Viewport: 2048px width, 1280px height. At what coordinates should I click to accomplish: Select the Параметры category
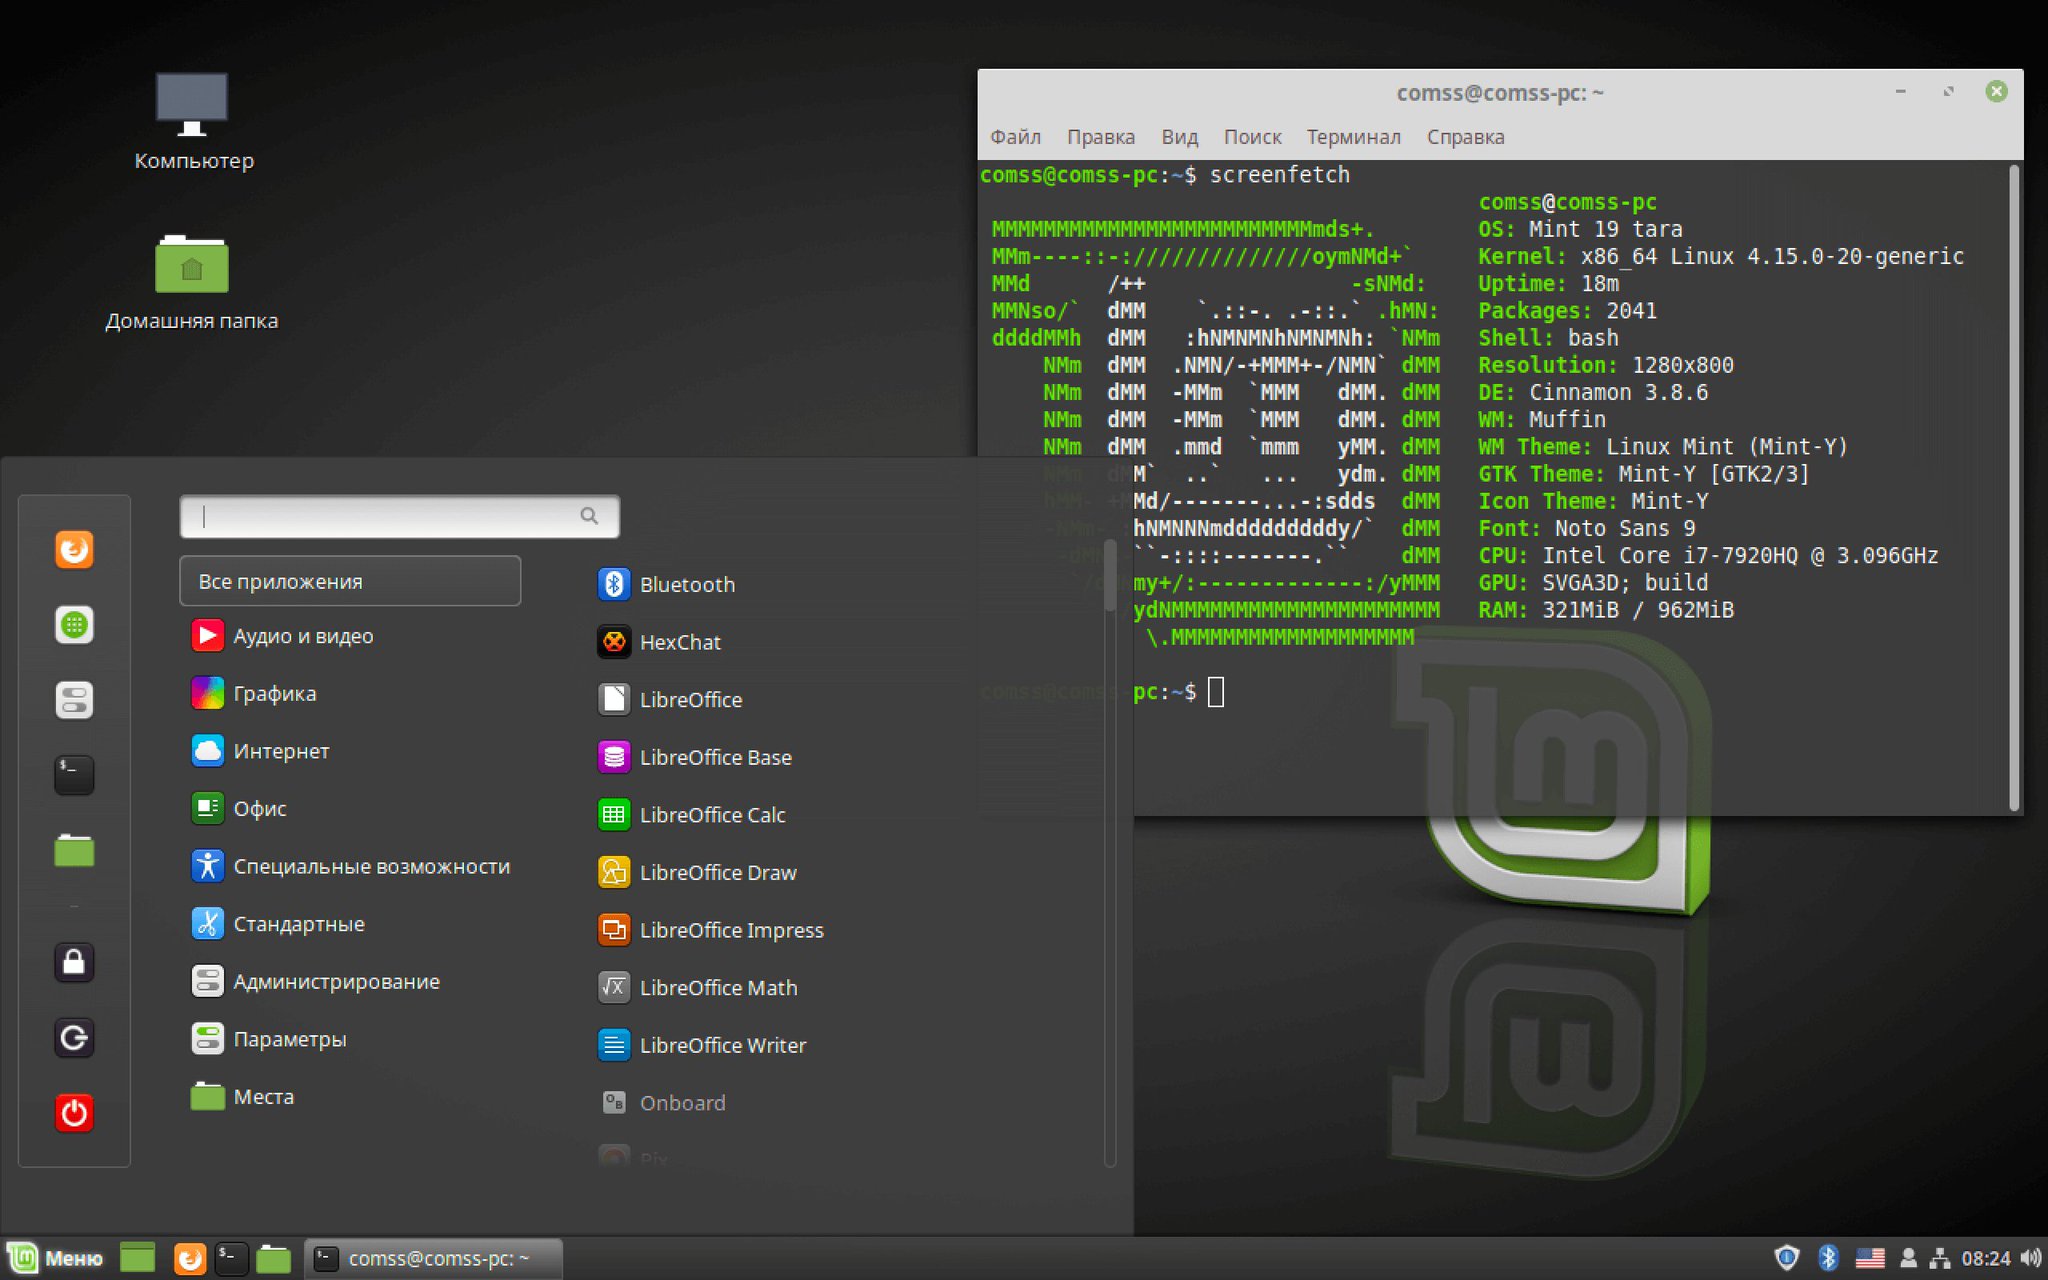point(269,1039)
